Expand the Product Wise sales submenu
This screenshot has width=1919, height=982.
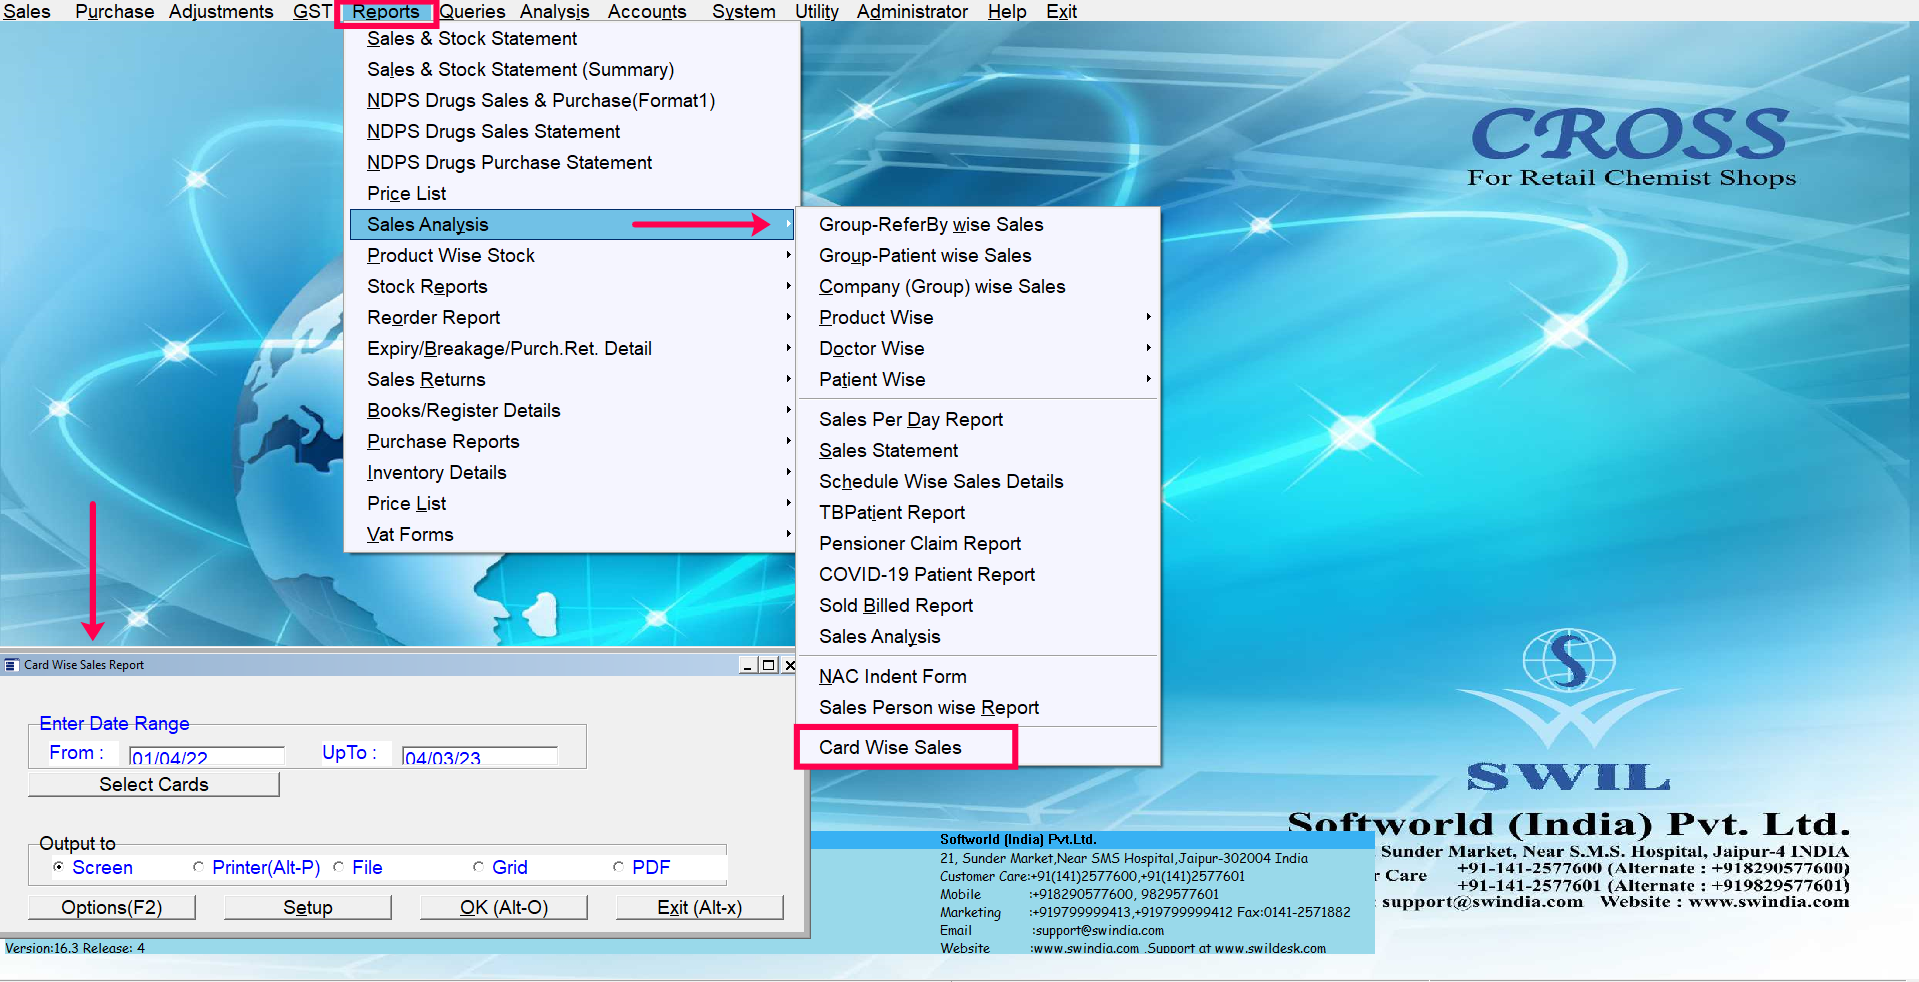click(x=978, y=318)
